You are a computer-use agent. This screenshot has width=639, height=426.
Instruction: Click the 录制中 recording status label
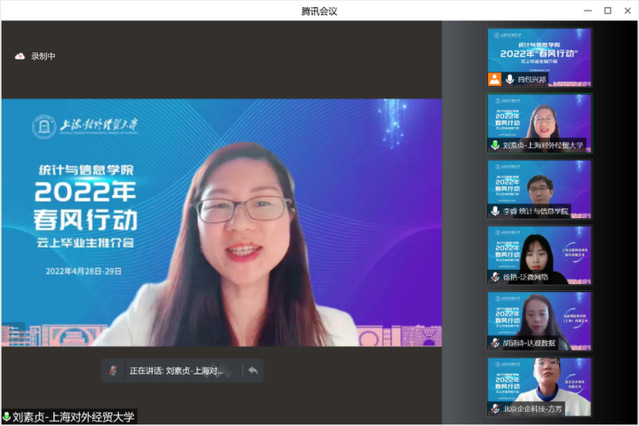tap(43, 56)
